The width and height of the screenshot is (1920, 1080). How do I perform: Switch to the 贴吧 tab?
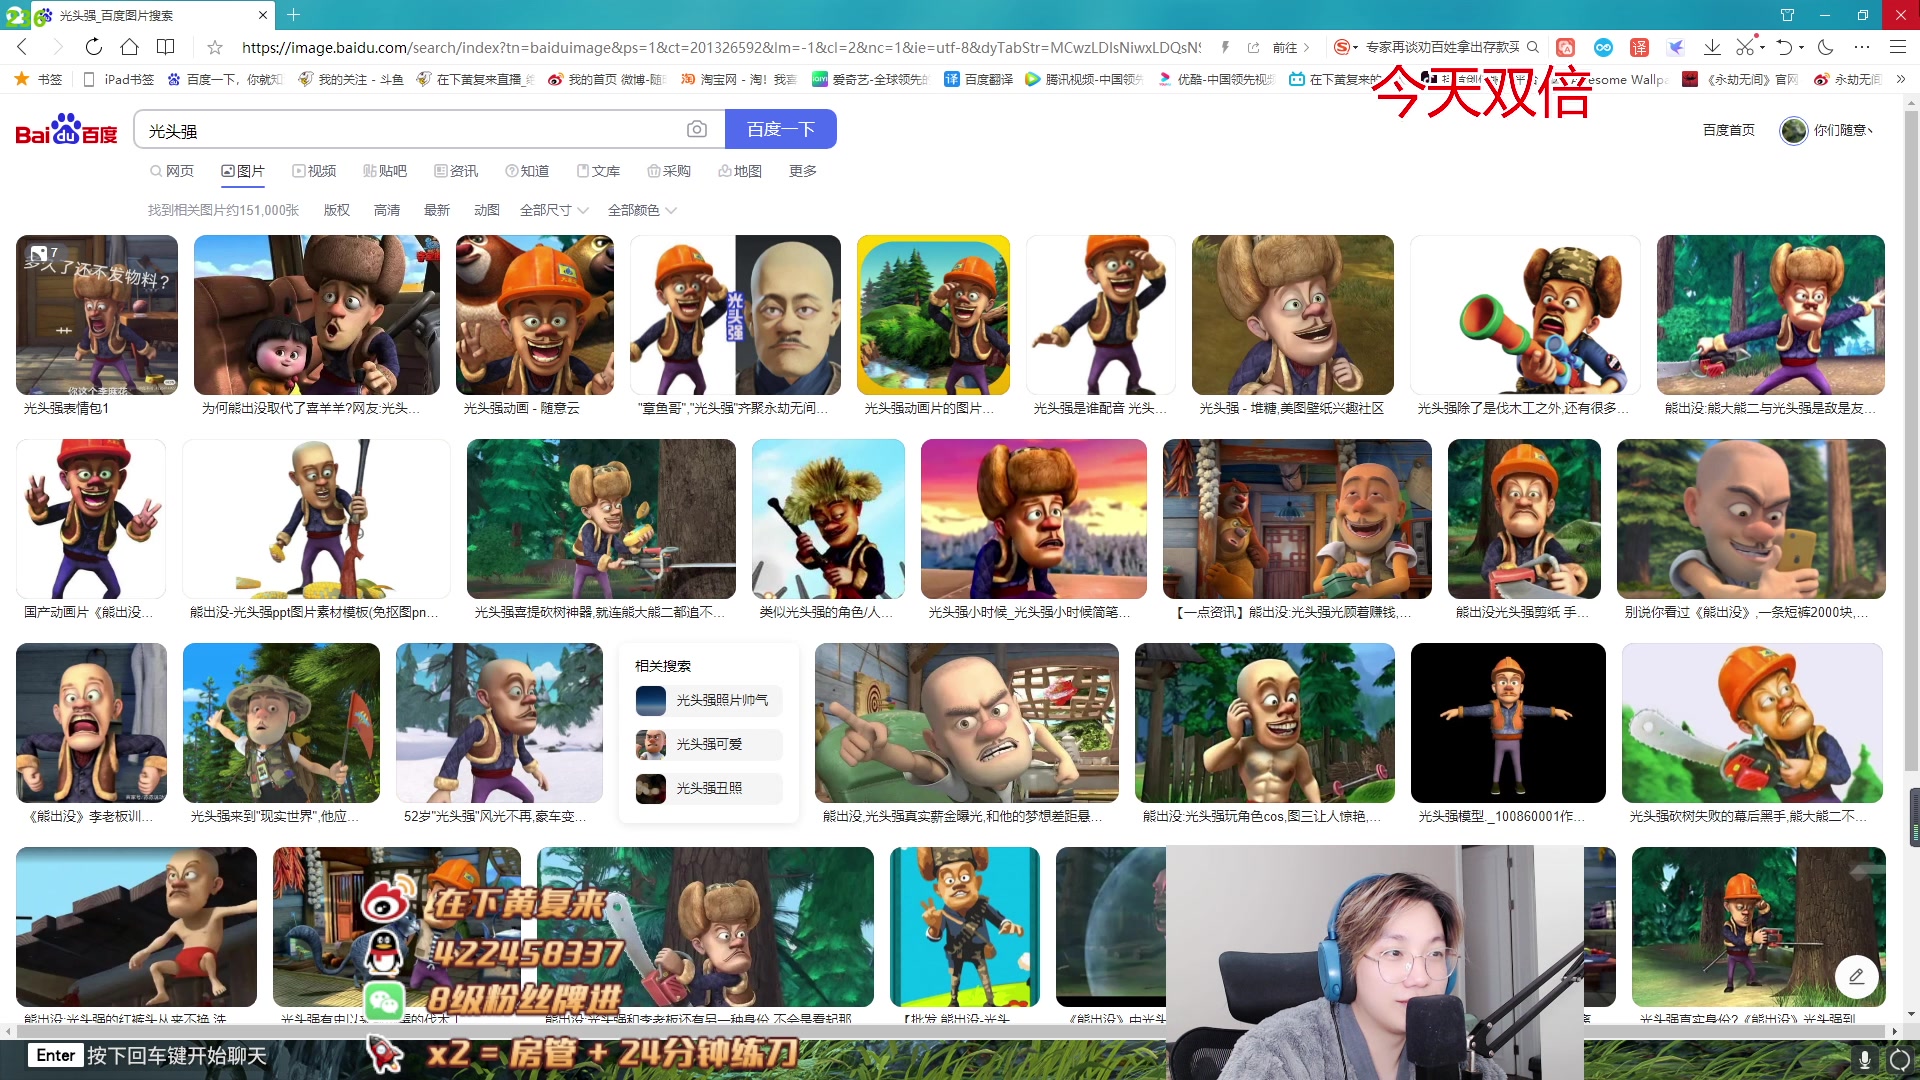pyautogui.click(x=385, y=171)
